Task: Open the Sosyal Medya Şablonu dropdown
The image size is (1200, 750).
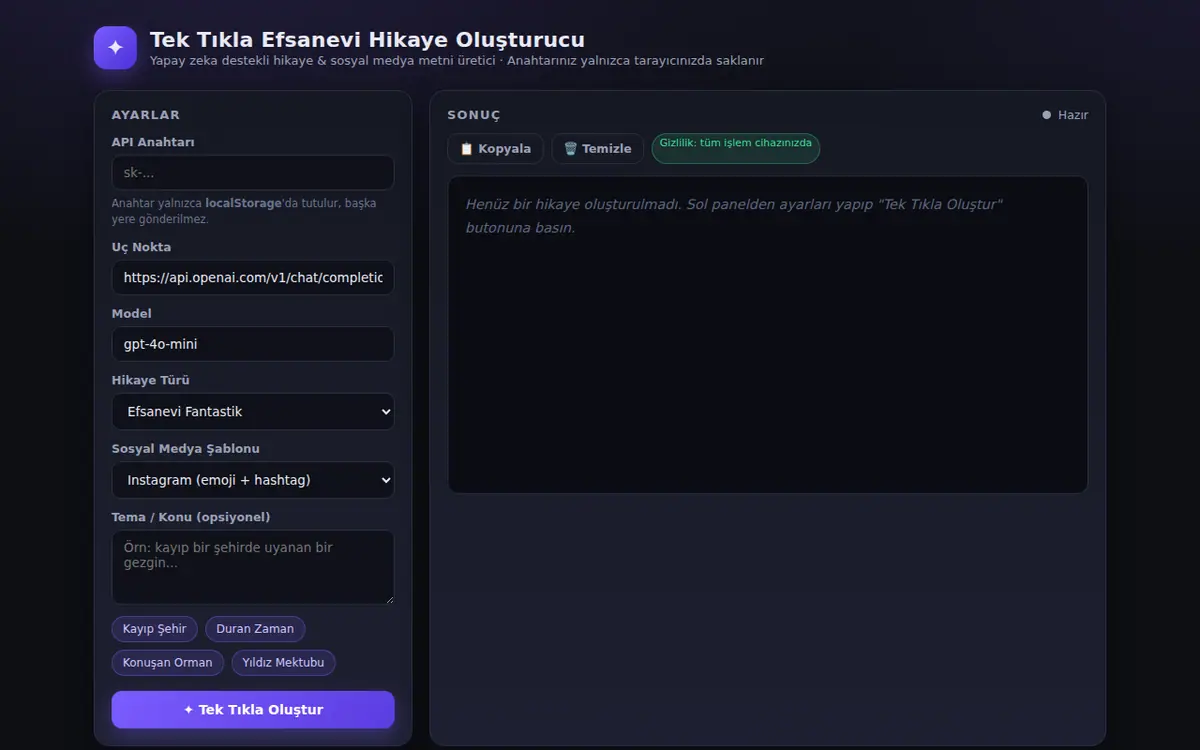Action: click(x=253, y=480)
